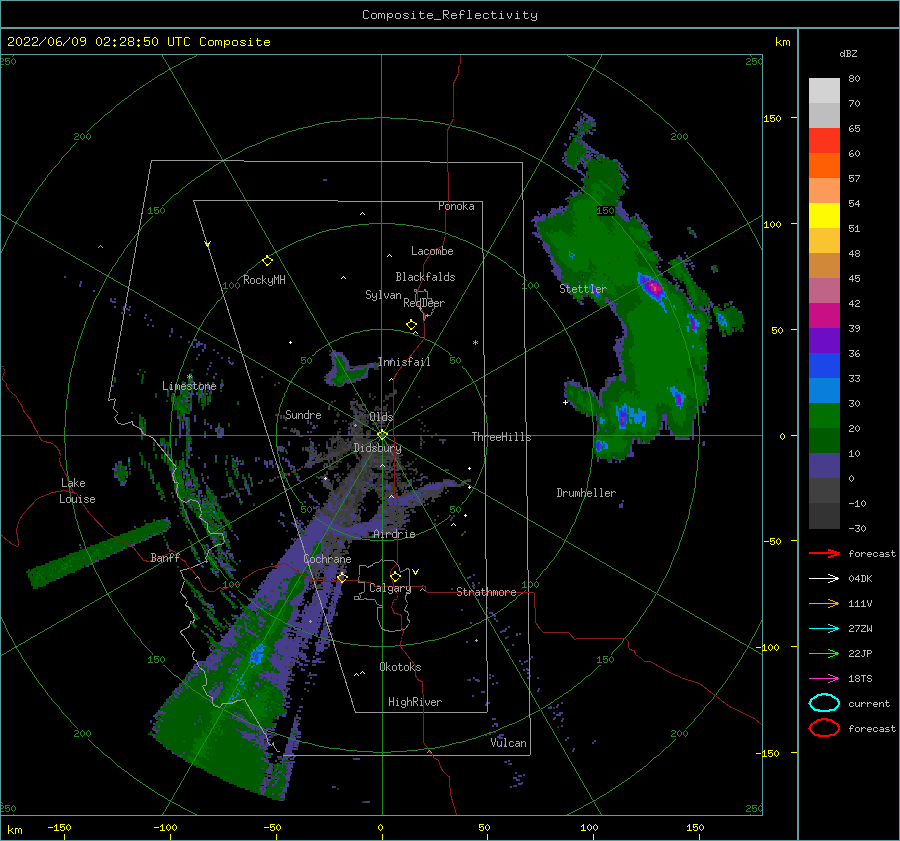The image size is (900, 841).
Task: Click the HighRiver label
Action: [415, 702]
